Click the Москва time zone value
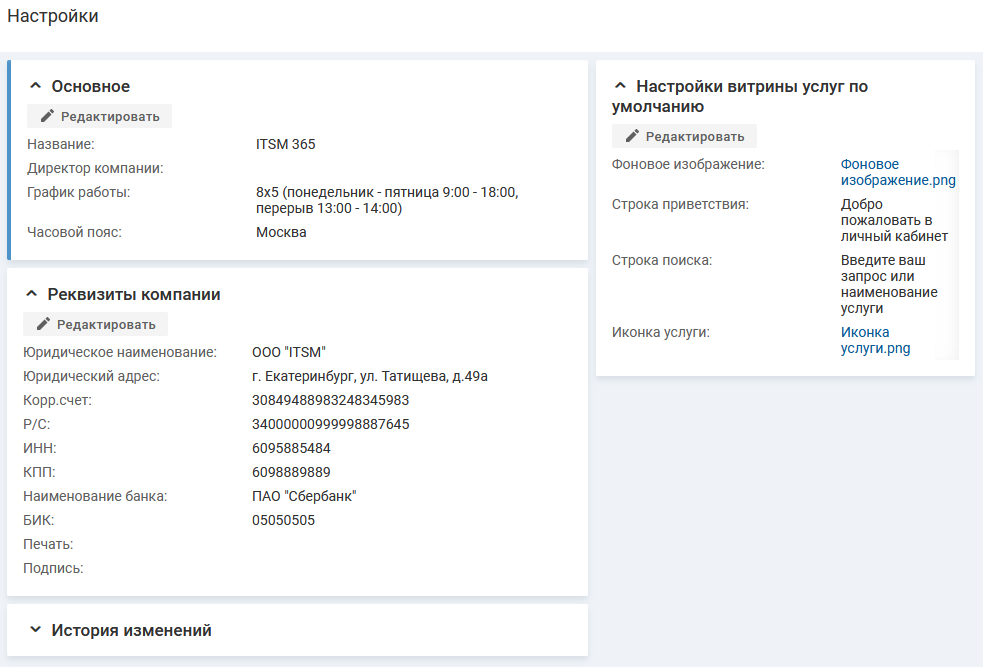The width and height of the screenshot is (983, 667). point(281,232)
